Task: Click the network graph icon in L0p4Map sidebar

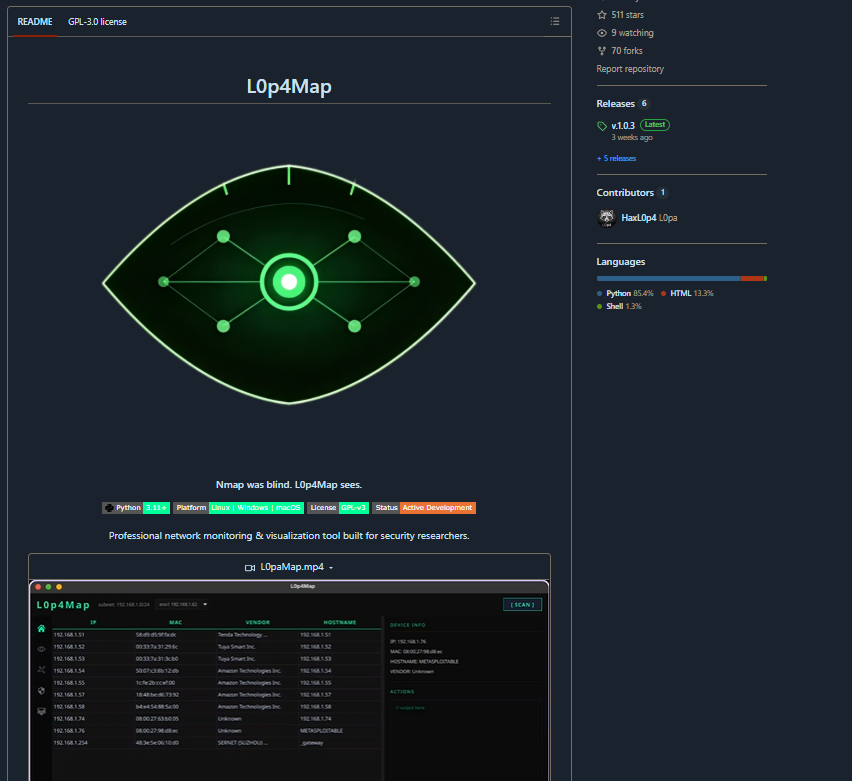Action: [x=41, y=670]
